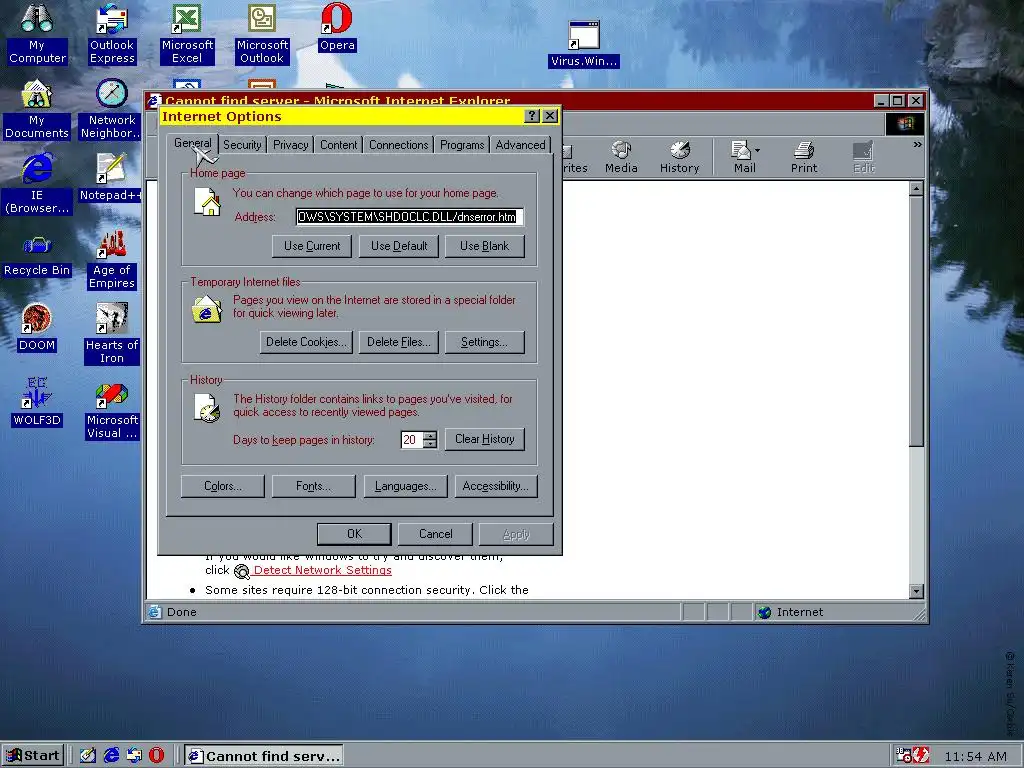Viewport: 1024px width, 768px height.
Task: Click the Media toolbar button in Internet Explorer
Action: (x=621, y=157)
